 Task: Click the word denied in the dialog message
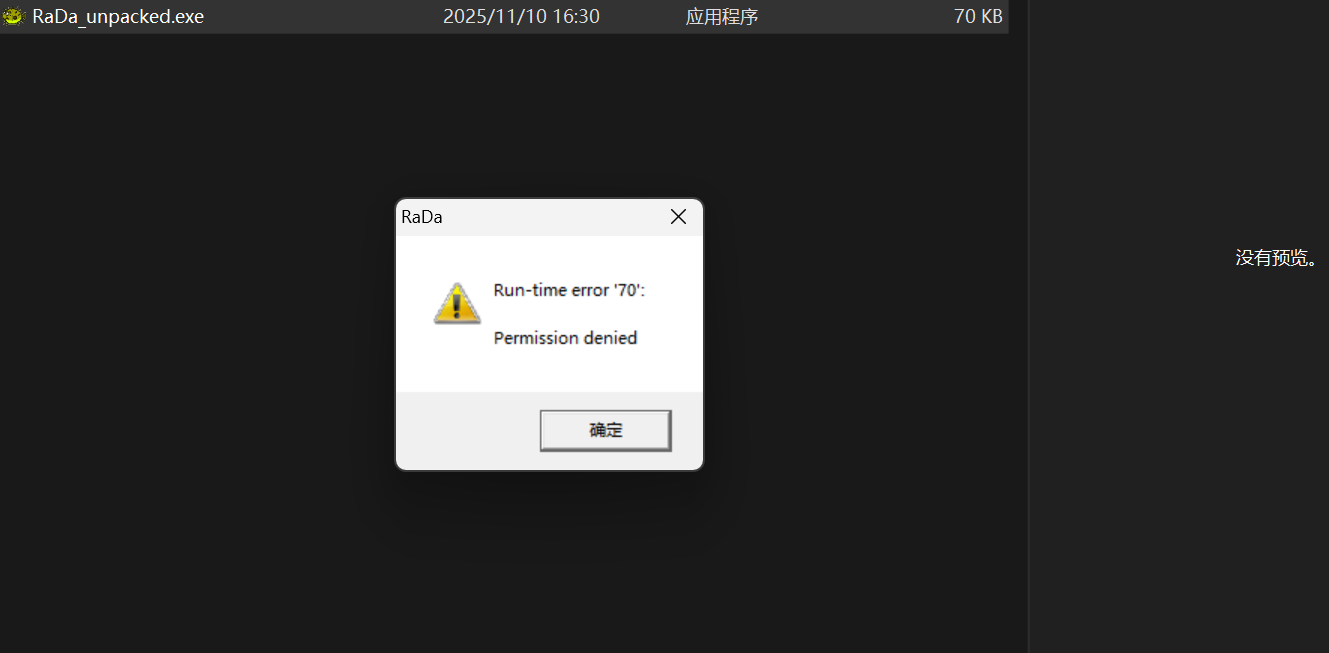click(611, 338)
